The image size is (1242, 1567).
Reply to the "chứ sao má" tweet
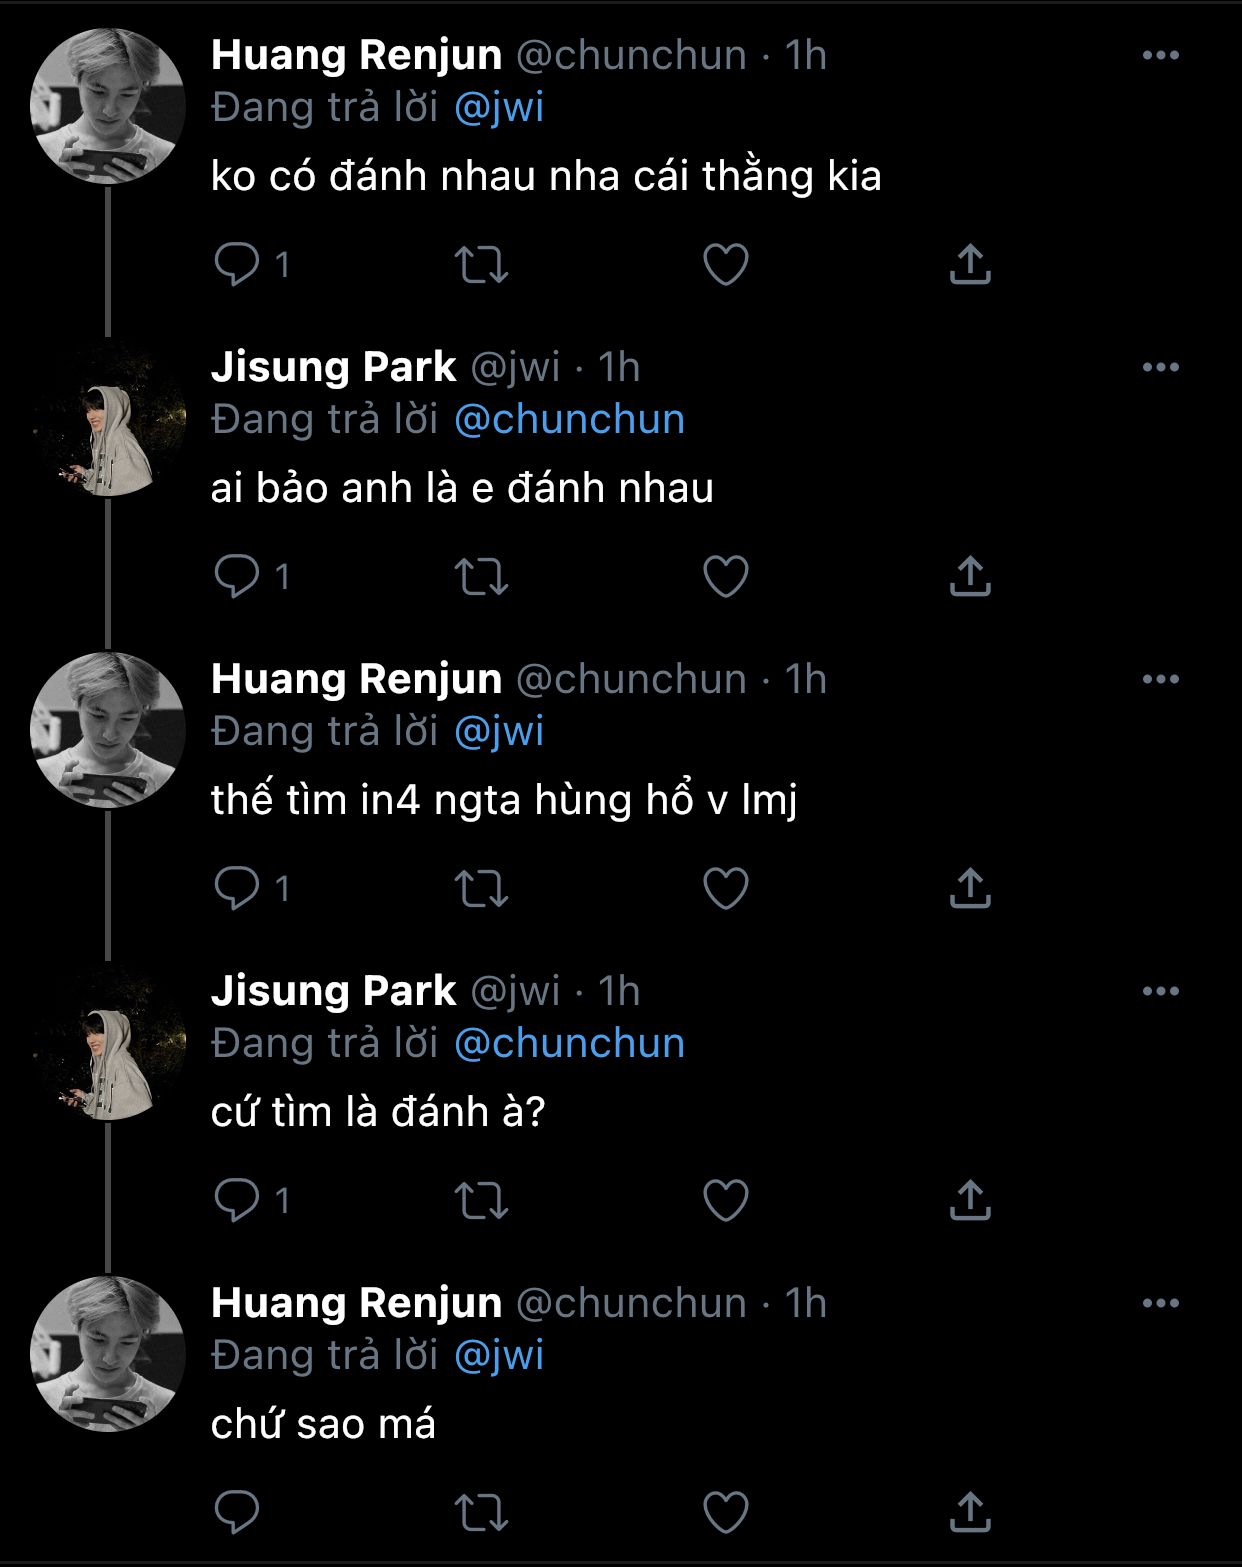tap(237, 1512)
